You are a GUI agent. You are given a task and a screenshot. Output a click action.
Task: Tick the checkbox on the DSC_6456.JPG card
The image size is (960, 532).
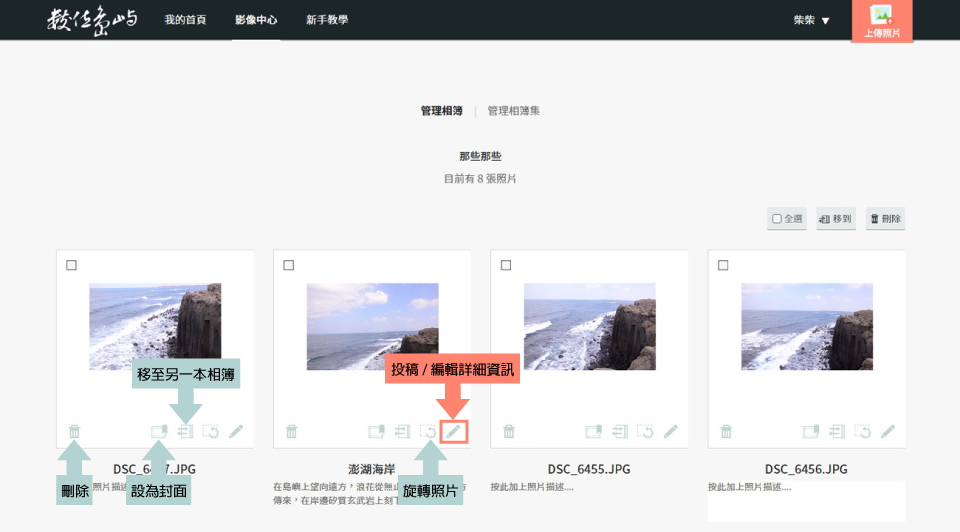723,265
